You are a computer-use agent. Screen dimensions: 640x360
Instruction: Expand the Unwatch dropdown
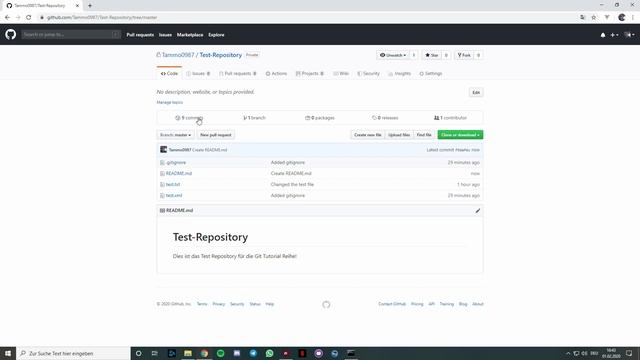393,55
